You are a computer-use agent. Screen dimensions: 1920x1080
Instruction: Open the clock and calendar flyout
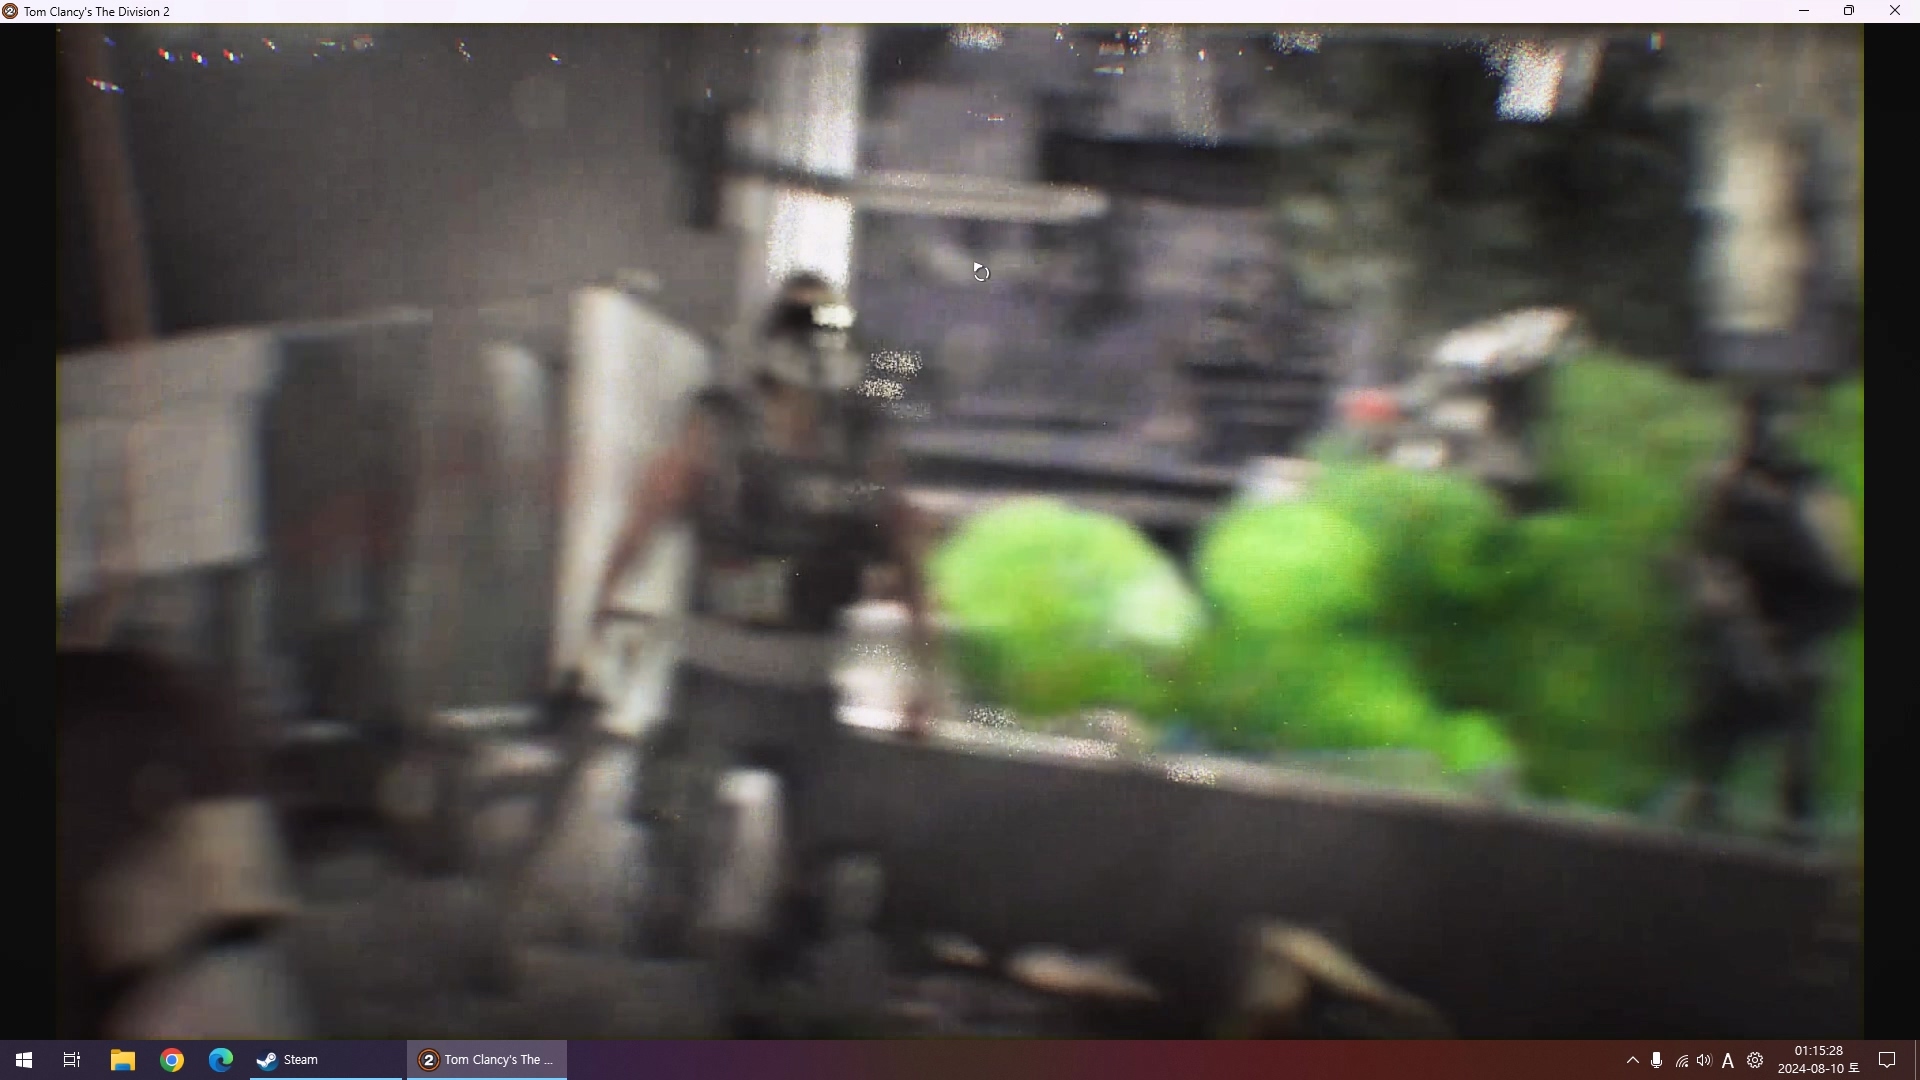click(x=1818, y=1060)
